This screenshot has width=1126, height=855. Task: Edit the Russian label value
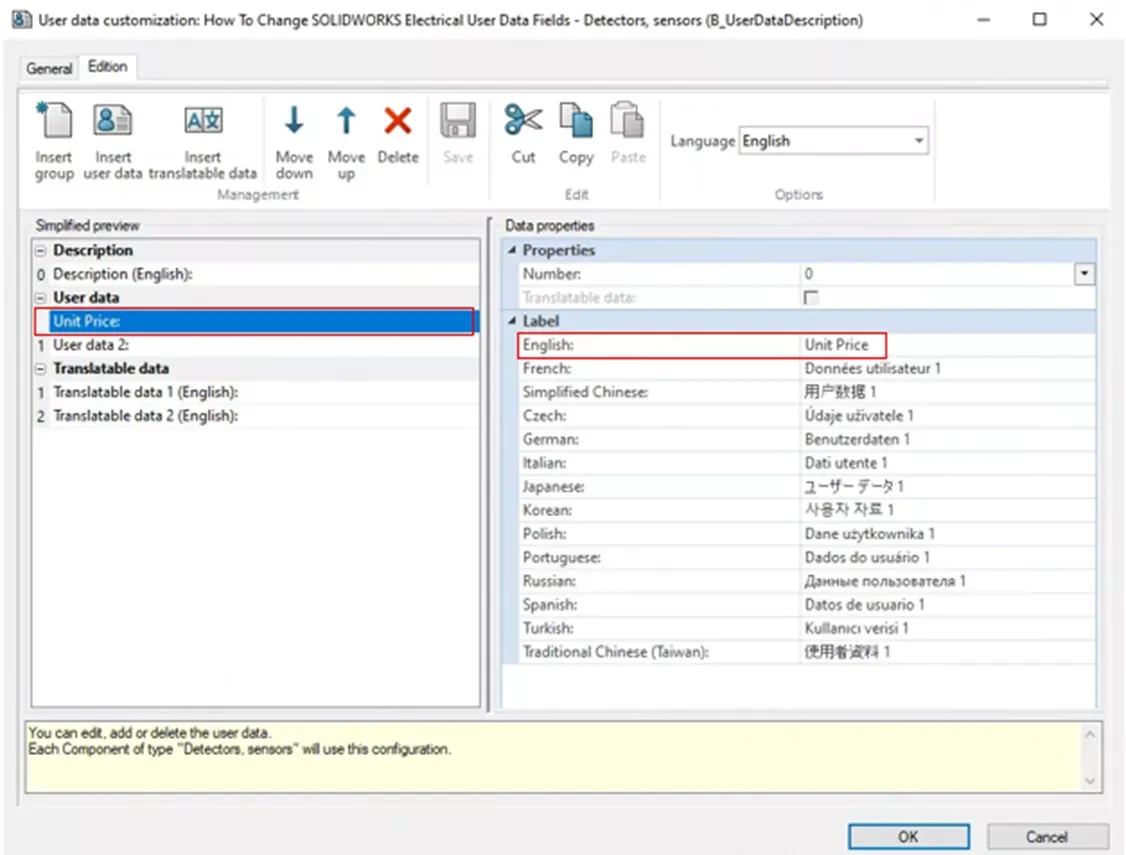(x=946, y=581)
